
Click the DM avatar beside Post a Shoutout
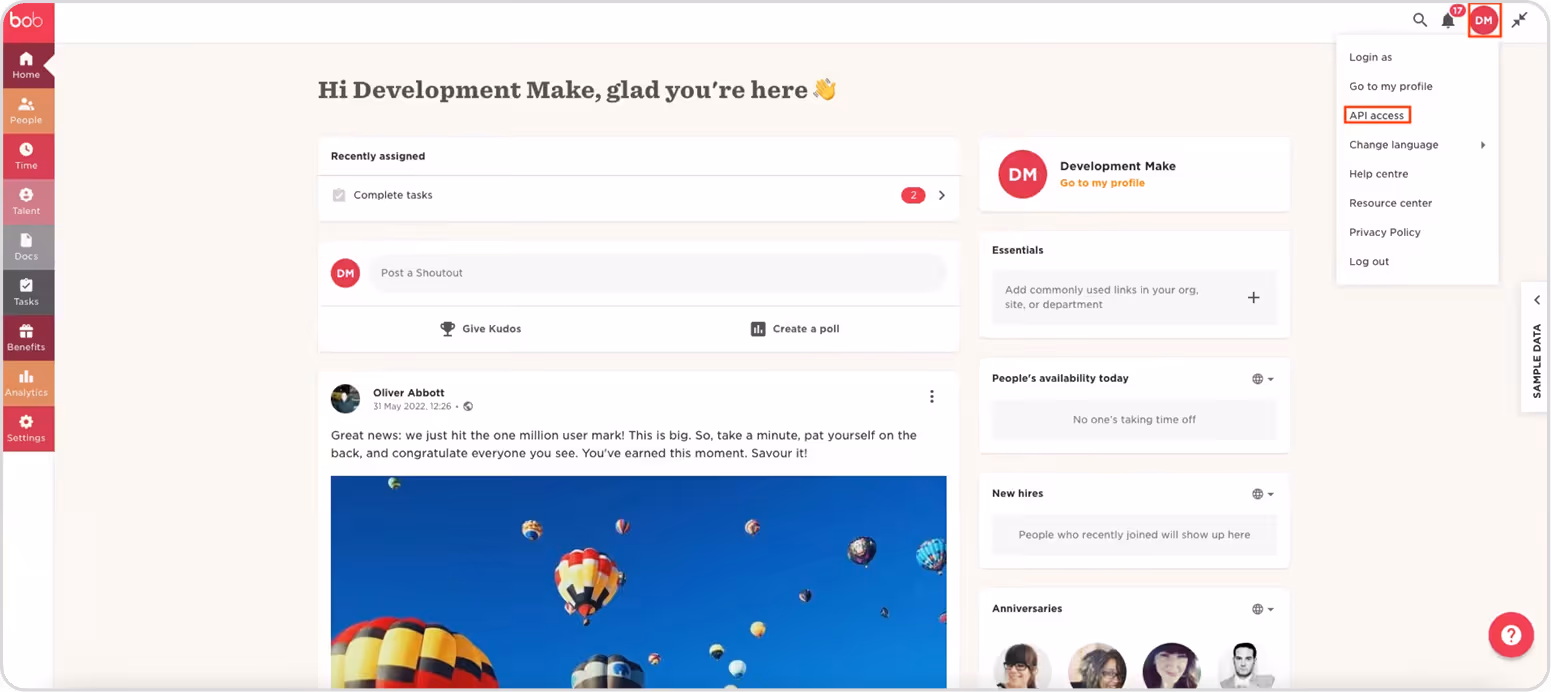coord(346,273)
